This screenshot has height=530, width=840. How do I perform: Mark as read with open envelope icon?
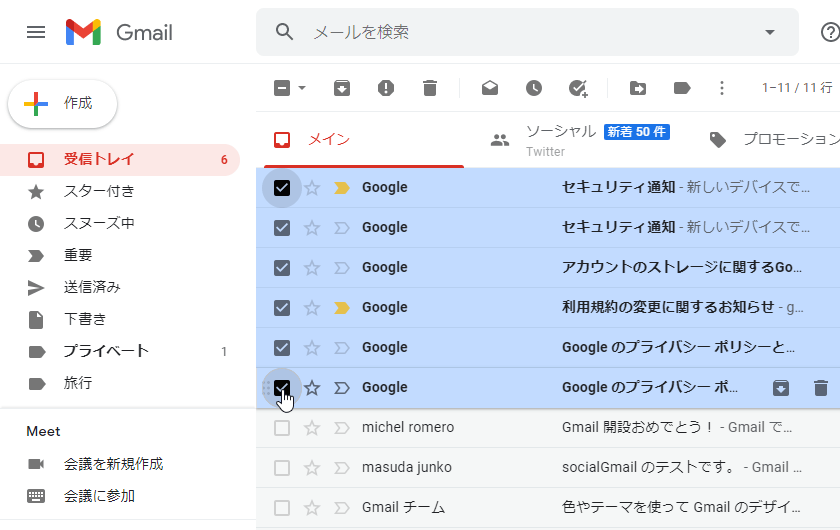(x=490, y=88)
